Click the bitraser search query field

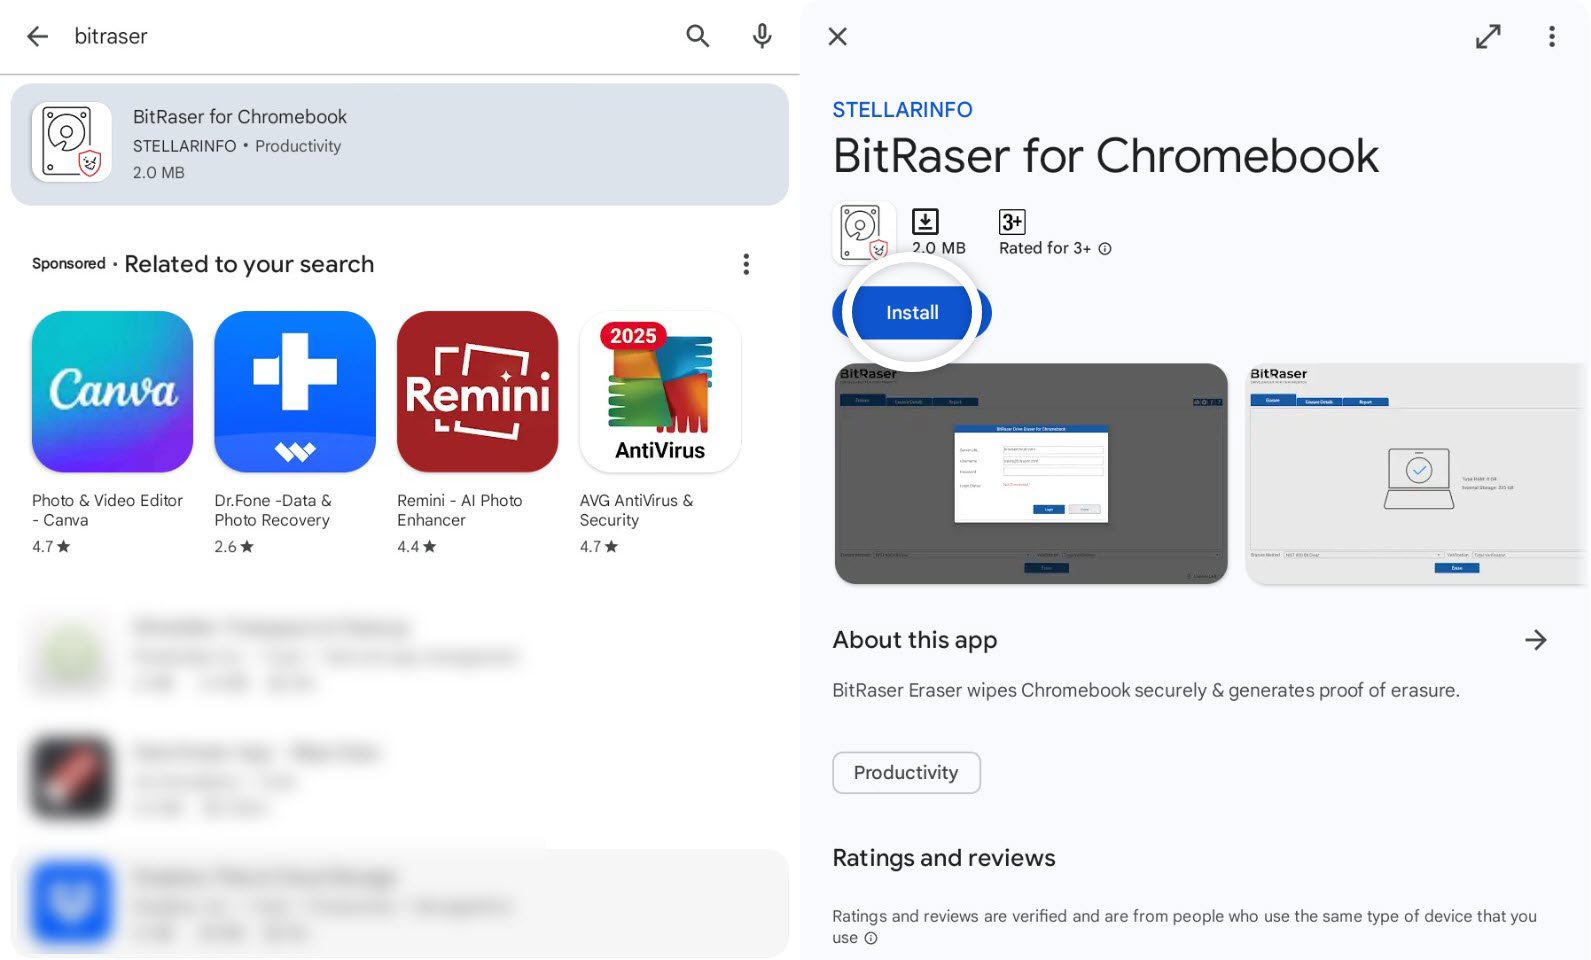coord(370,37)
